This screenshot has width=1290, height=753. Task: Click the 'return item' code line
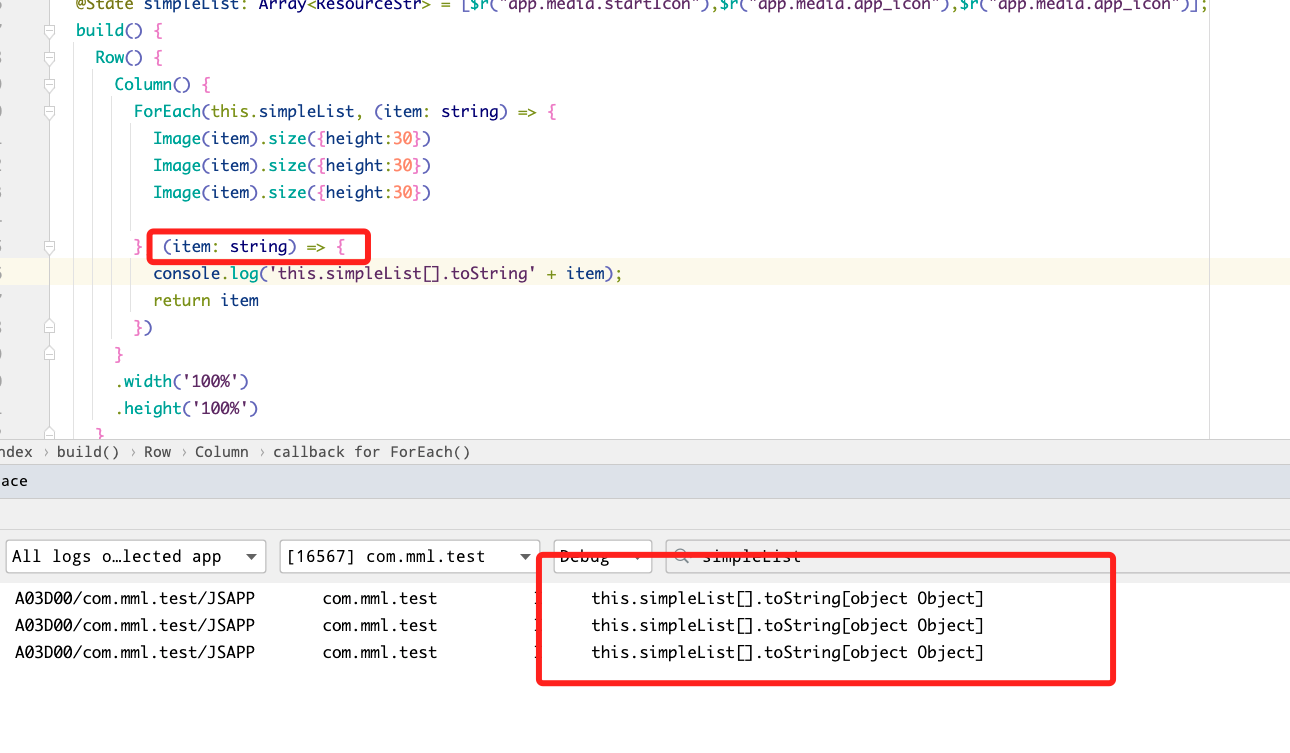(206, 300)
